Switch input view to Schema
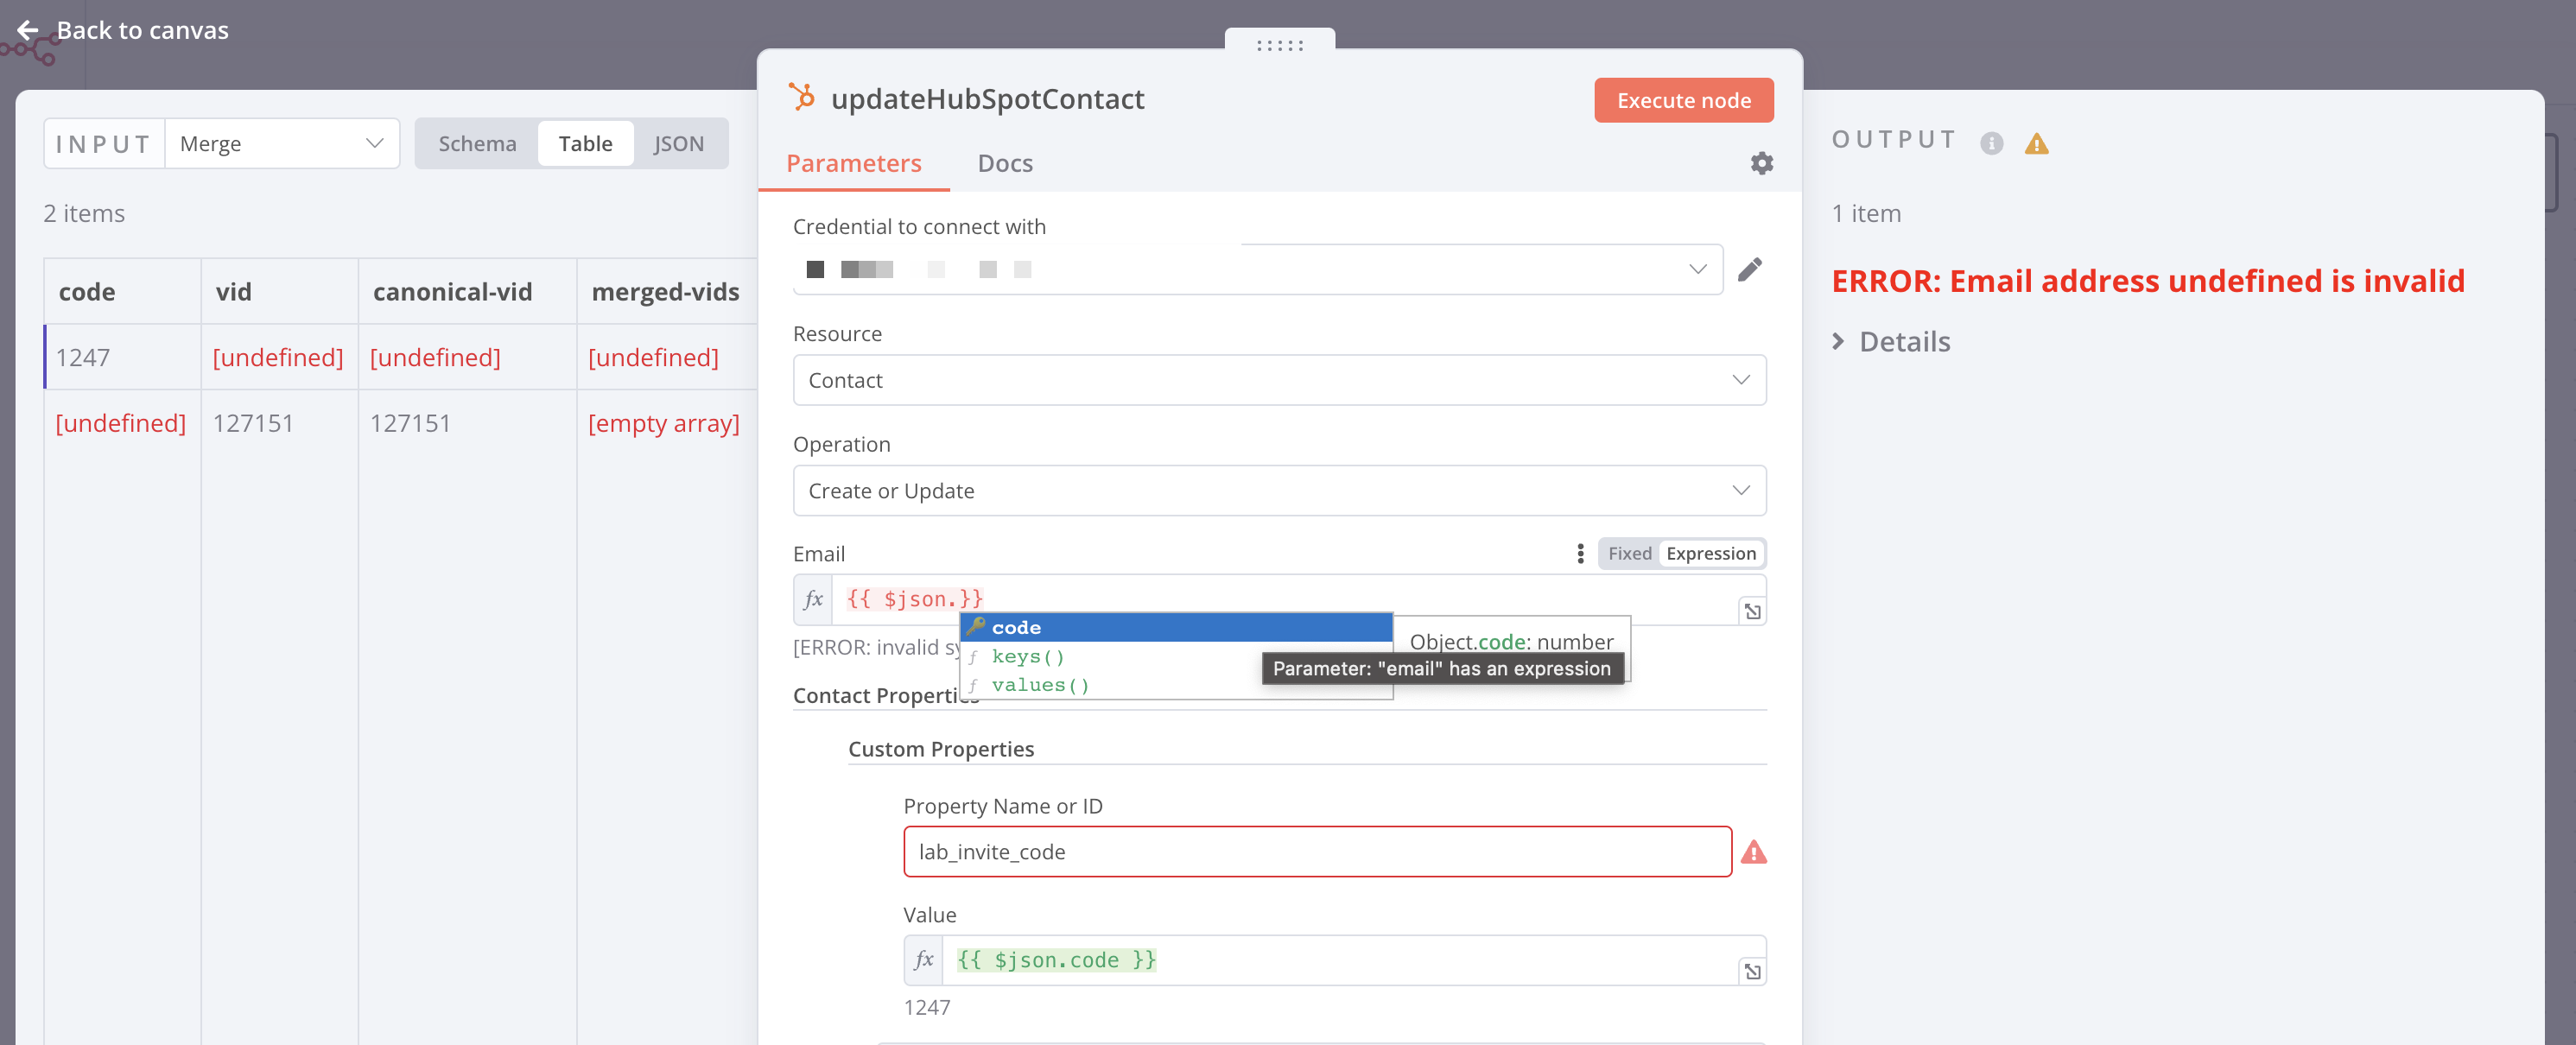The height and width of the screenshot is (1045, 2576). 477,144
